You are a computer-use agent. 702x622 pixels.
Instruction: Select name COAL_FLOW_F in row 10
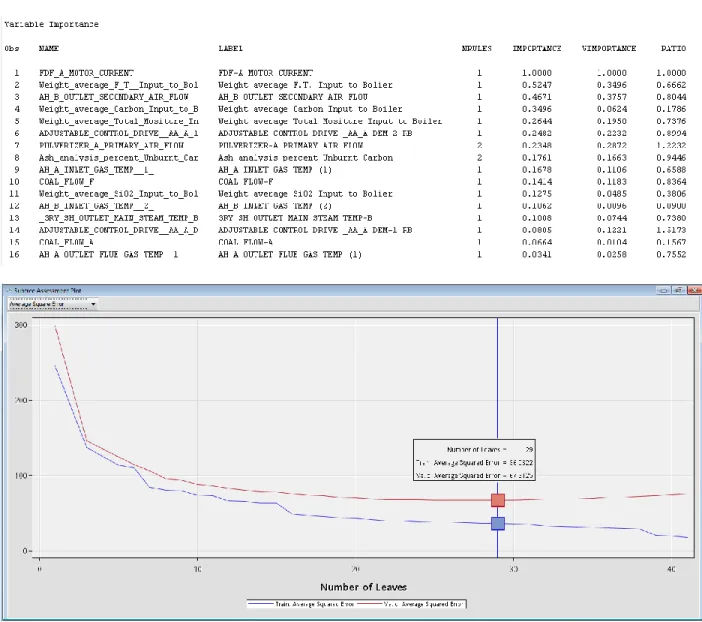tap(66, 182)
